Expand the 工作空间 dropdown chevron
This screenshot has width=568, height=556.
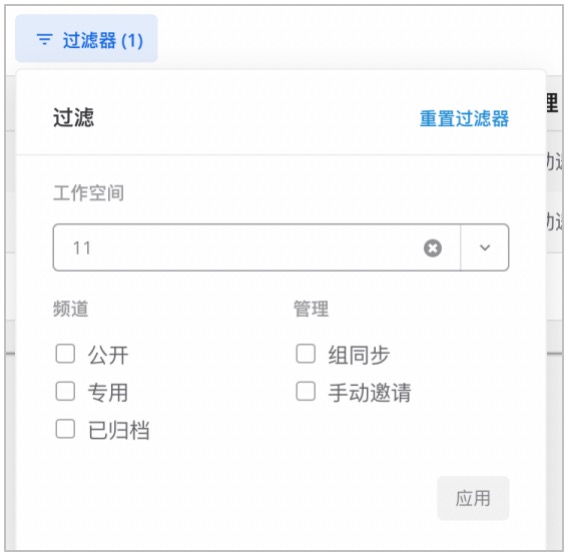tap(485, 248)
